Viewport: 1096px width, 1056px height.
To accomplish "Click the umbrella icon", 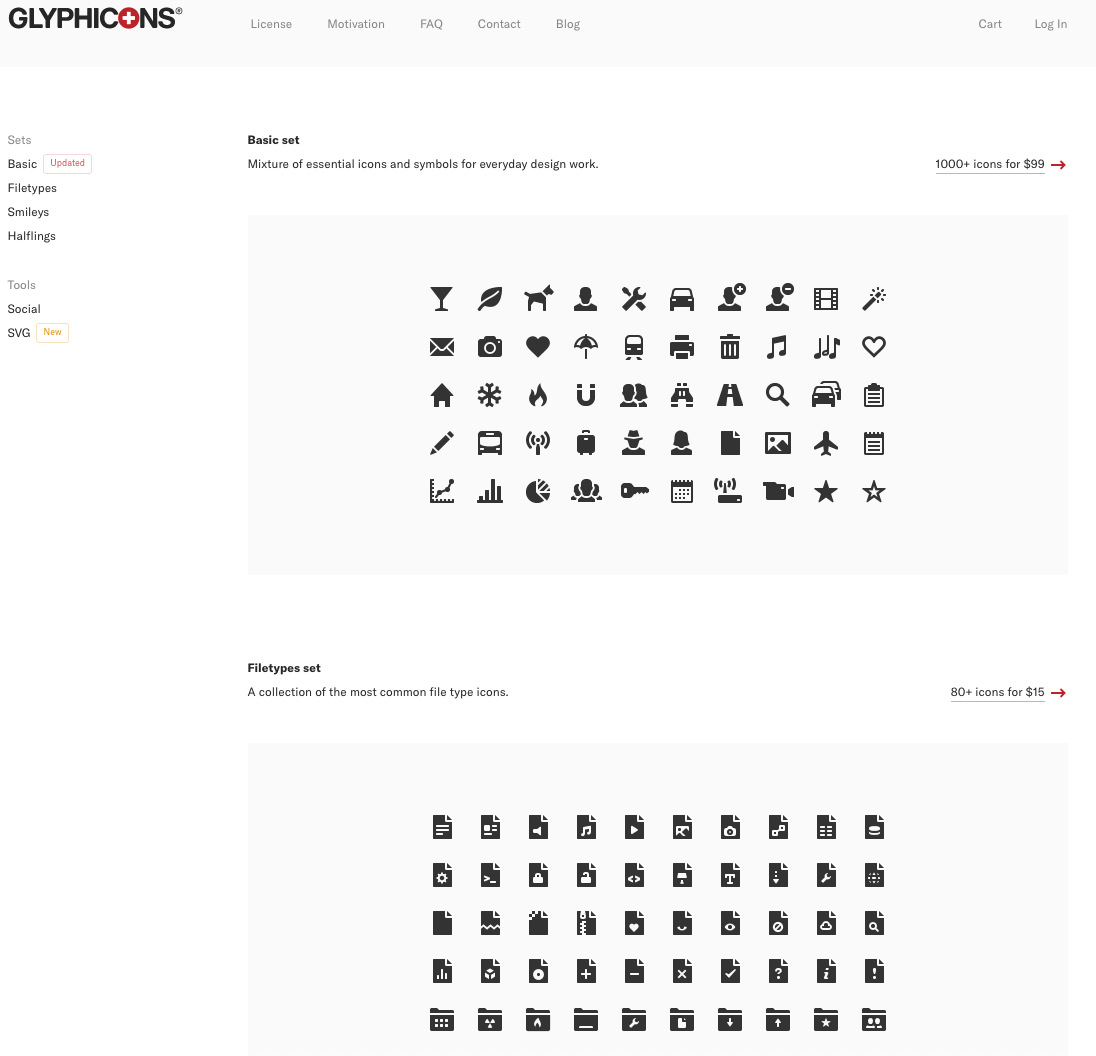I will pos(585,347).
